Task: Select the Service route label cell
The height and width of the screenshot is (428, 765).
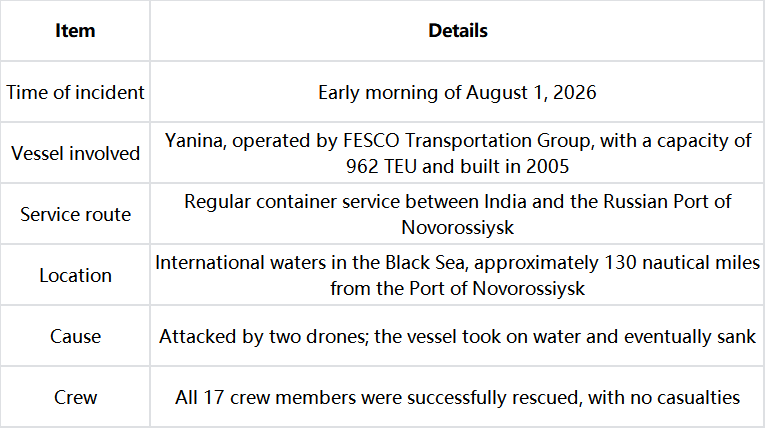Action: pos(75,214)
